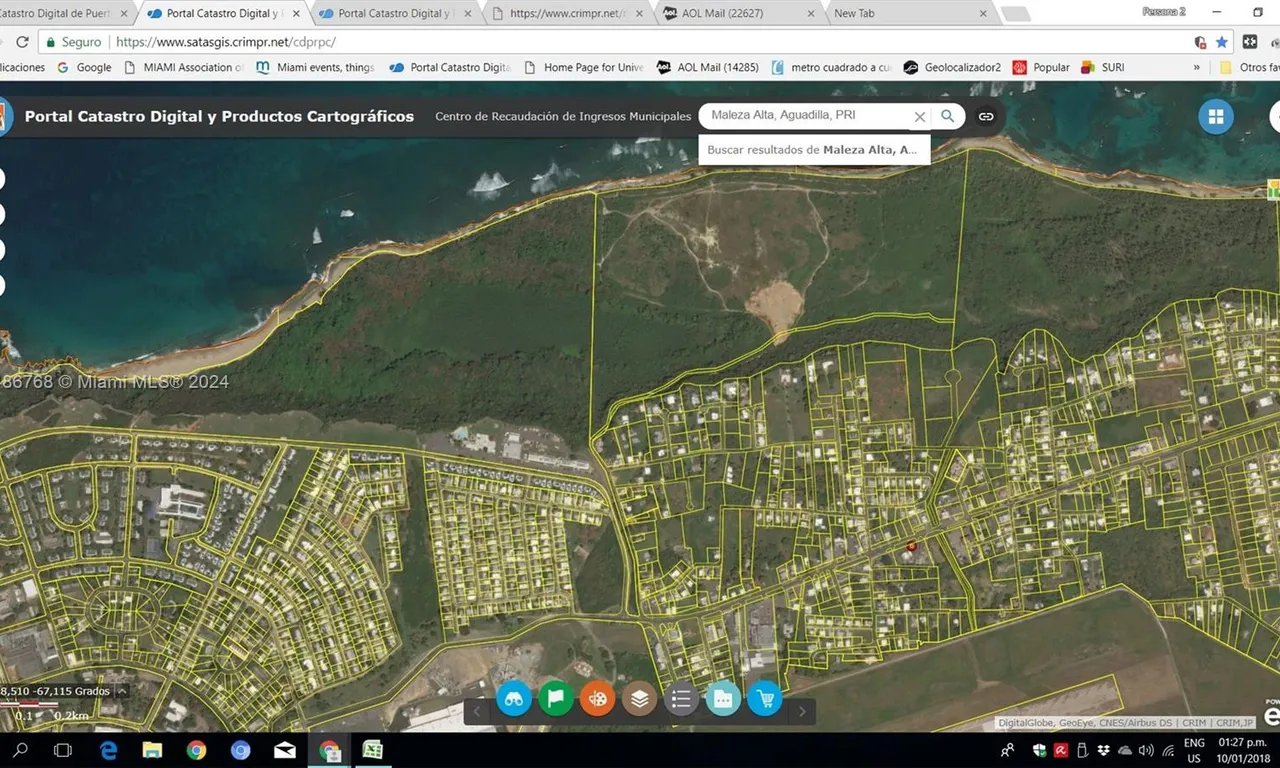Click the magnifier search button in search box
The image size is (1280, 768).
click(x=947, y=116)
